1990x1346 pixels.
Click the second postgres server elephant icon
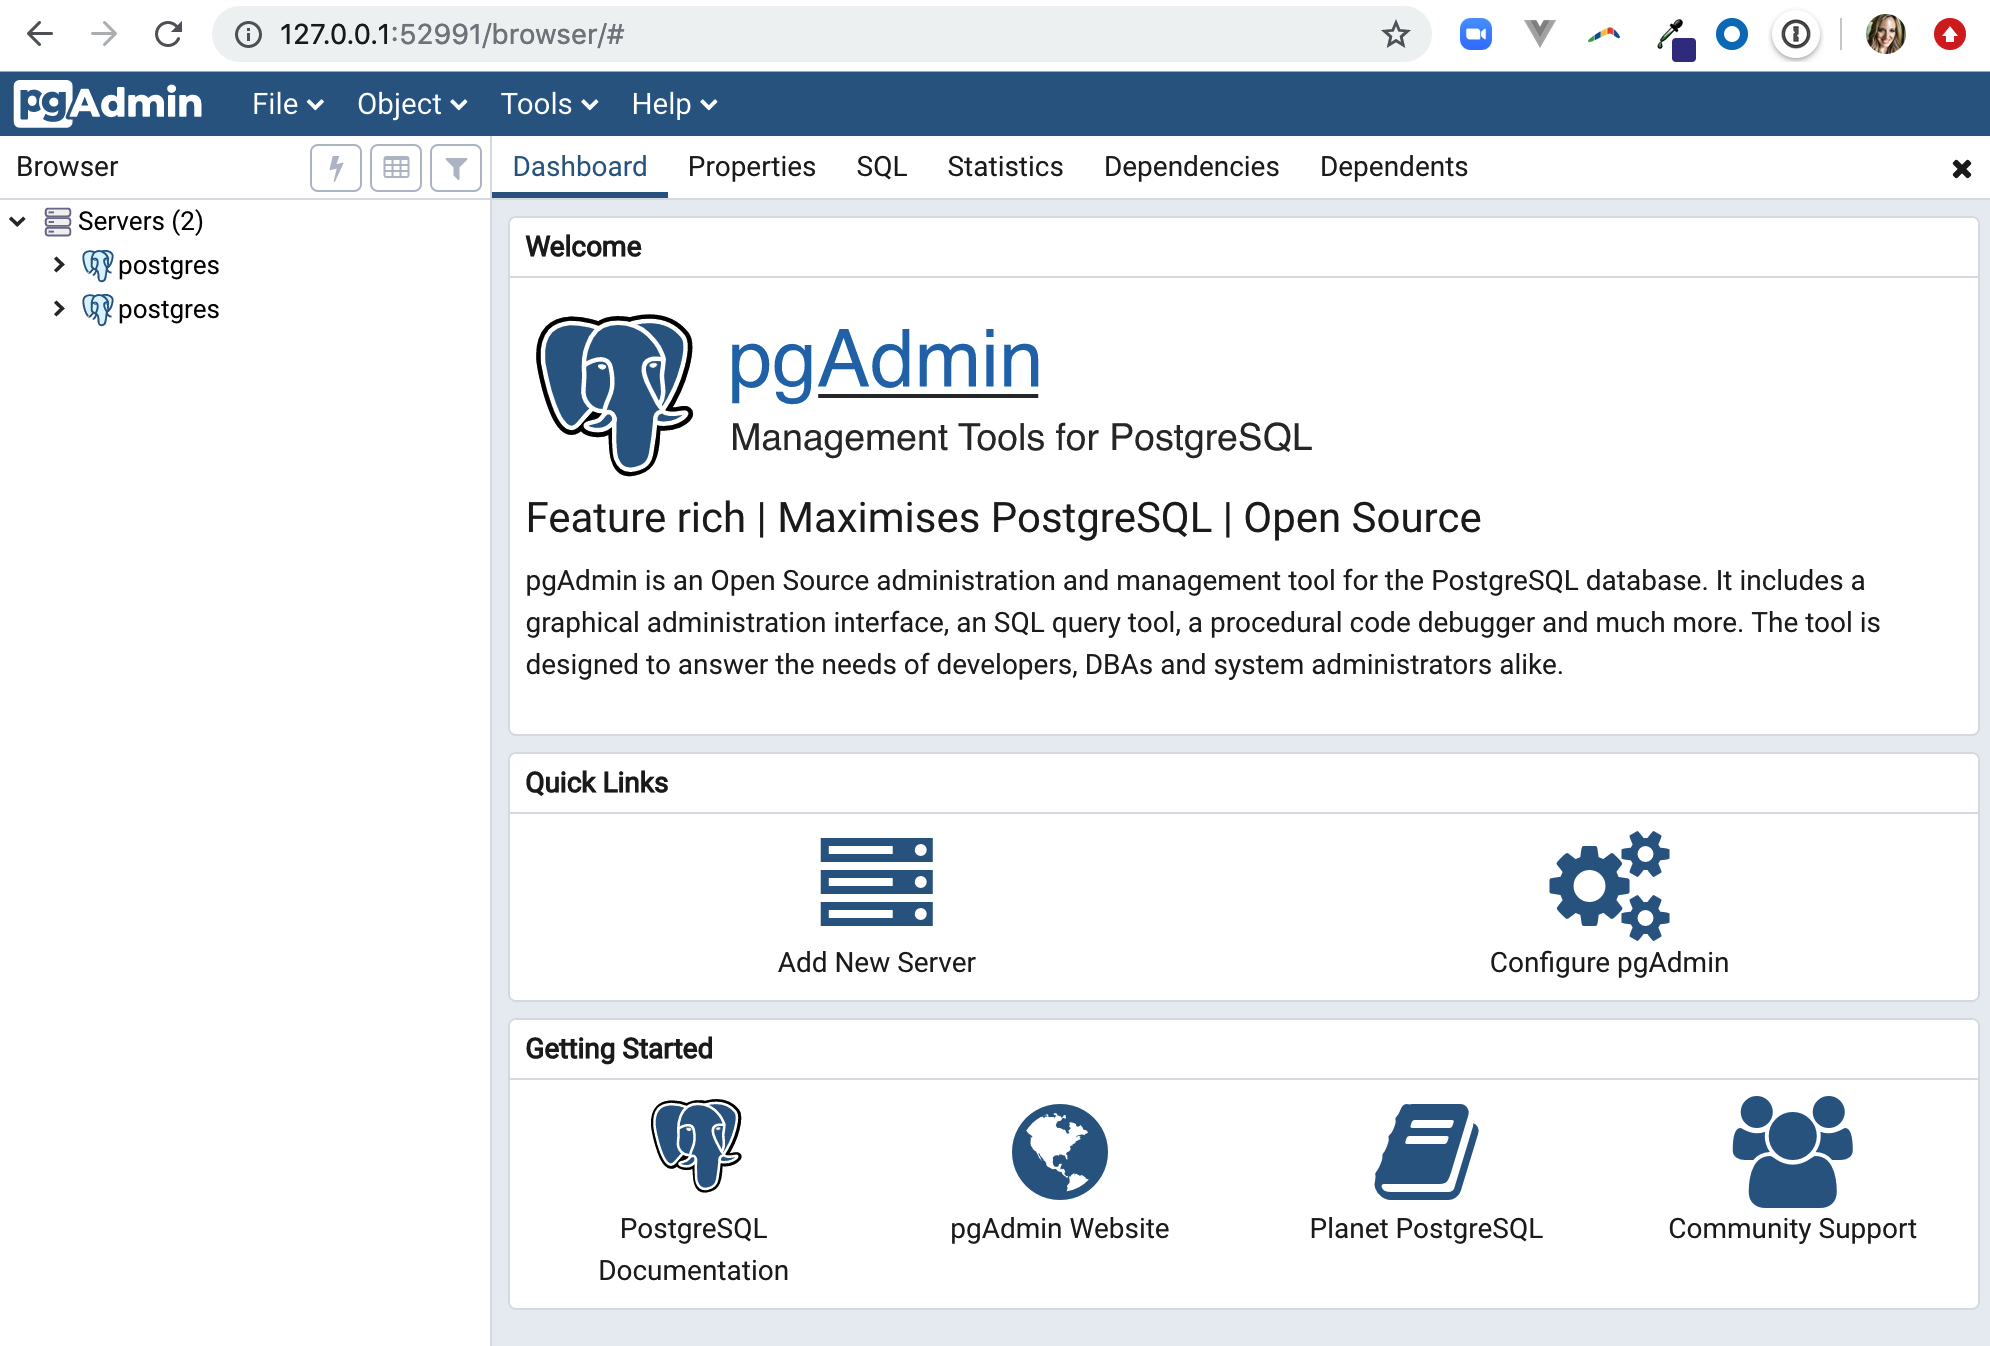[x=97, y=309]
